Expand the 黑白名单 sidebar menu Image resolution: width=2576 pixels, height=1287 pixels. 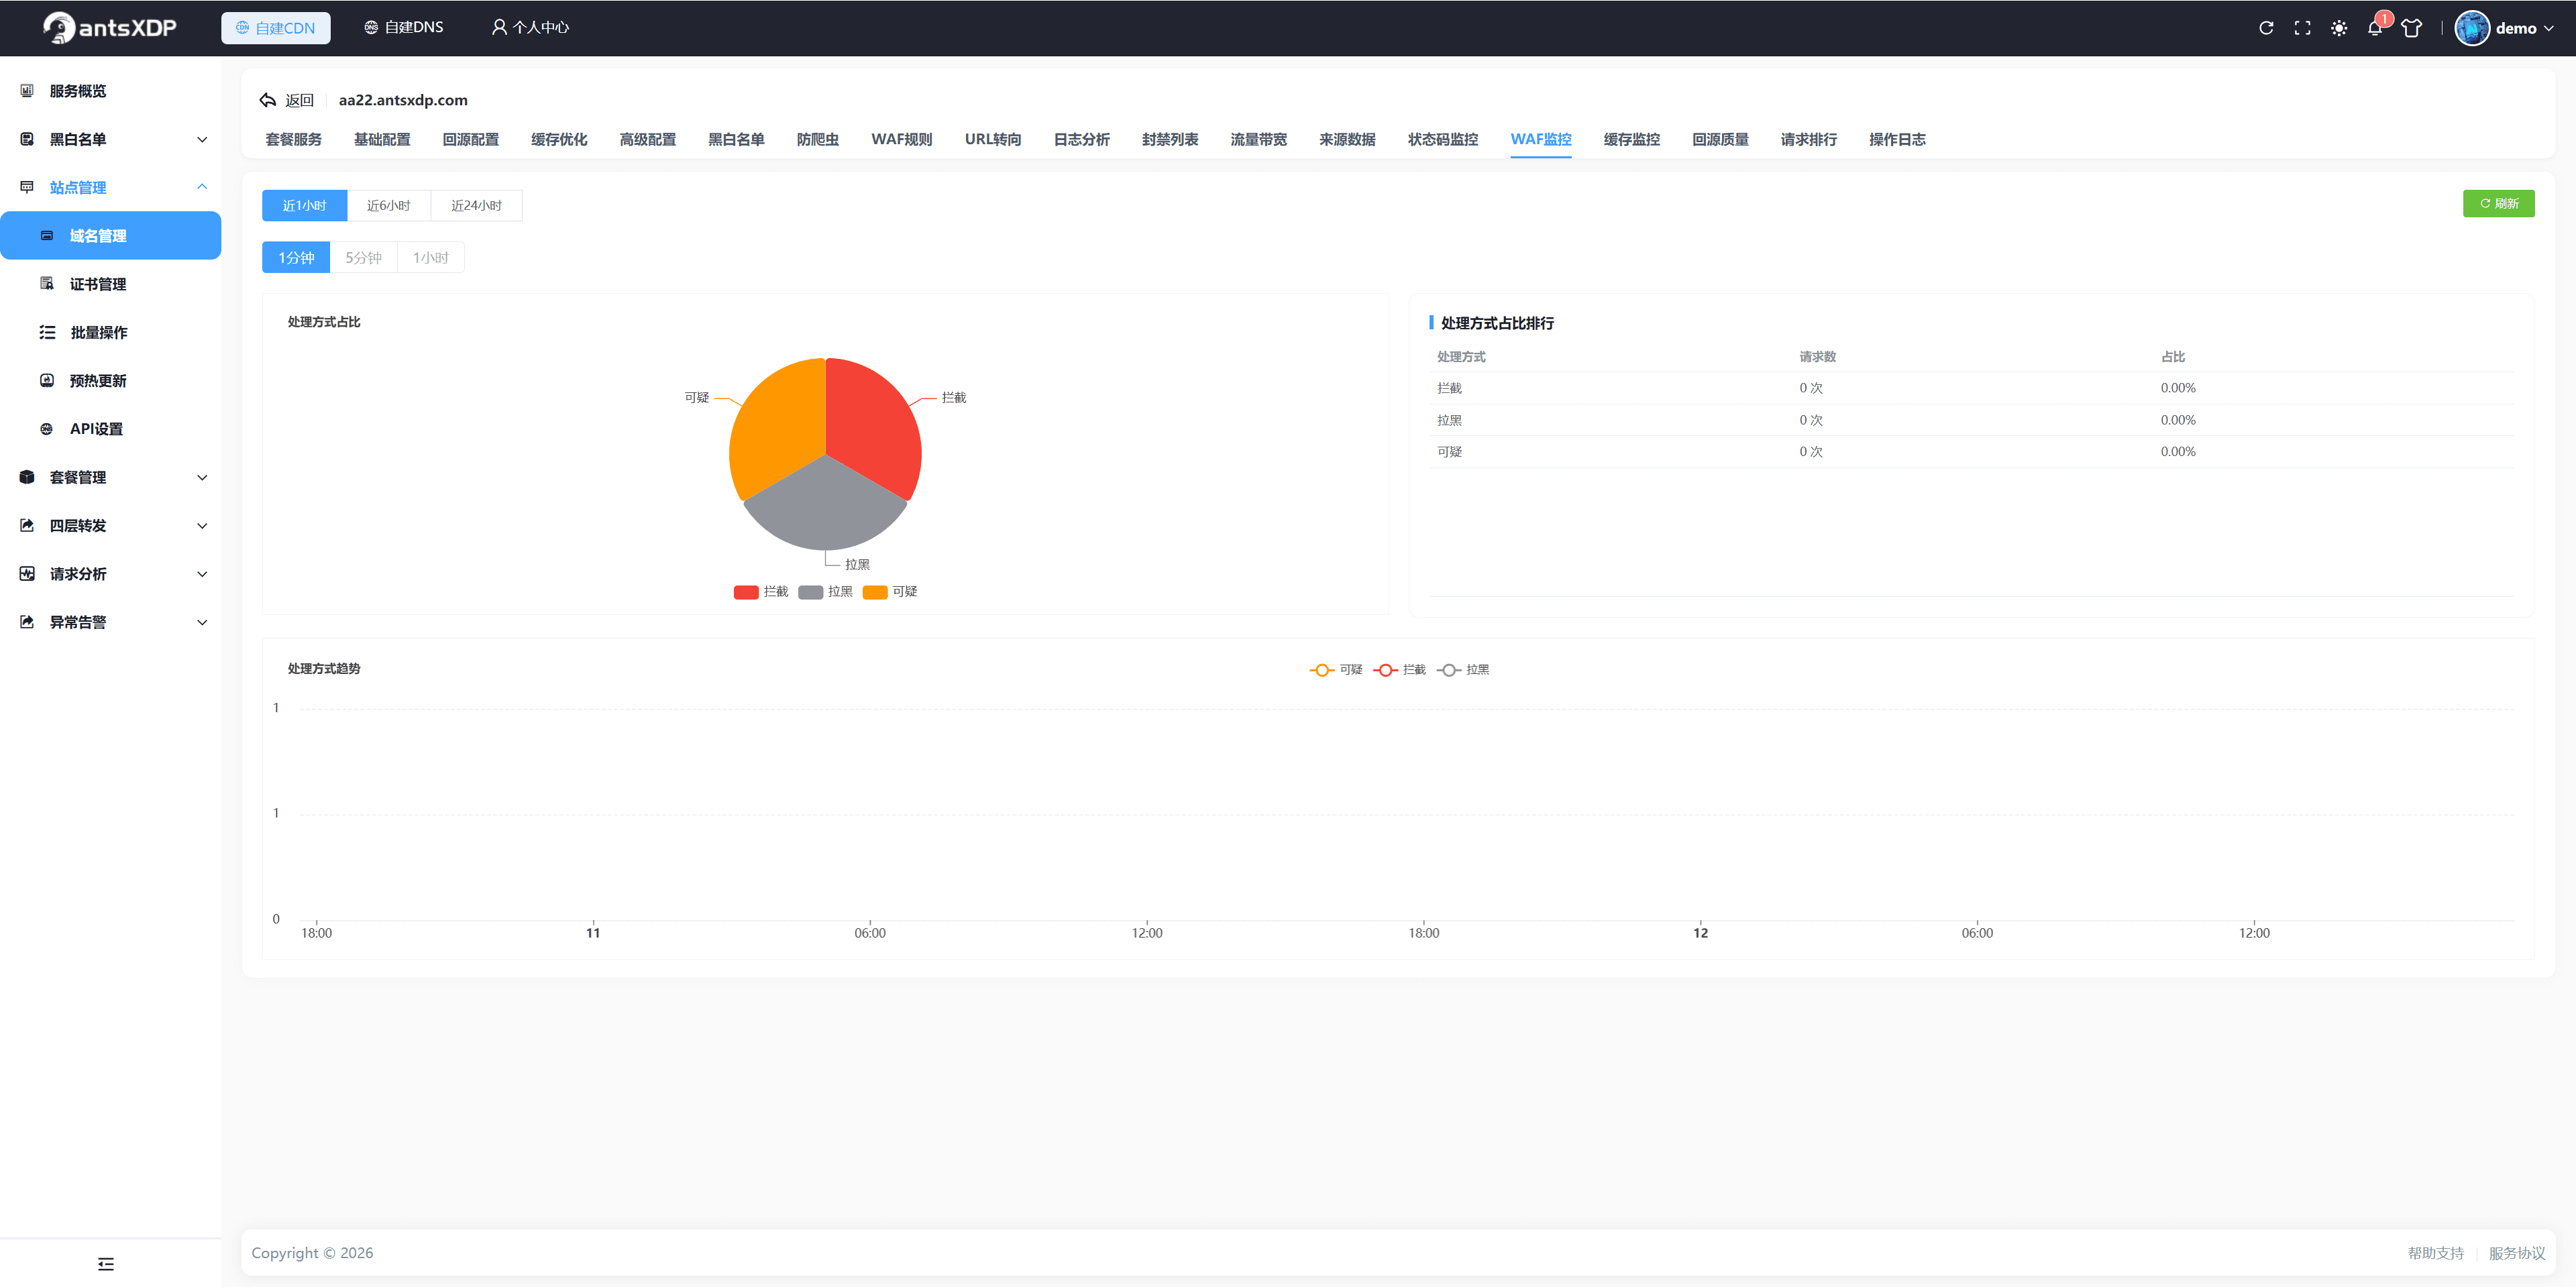coord(110,139)
